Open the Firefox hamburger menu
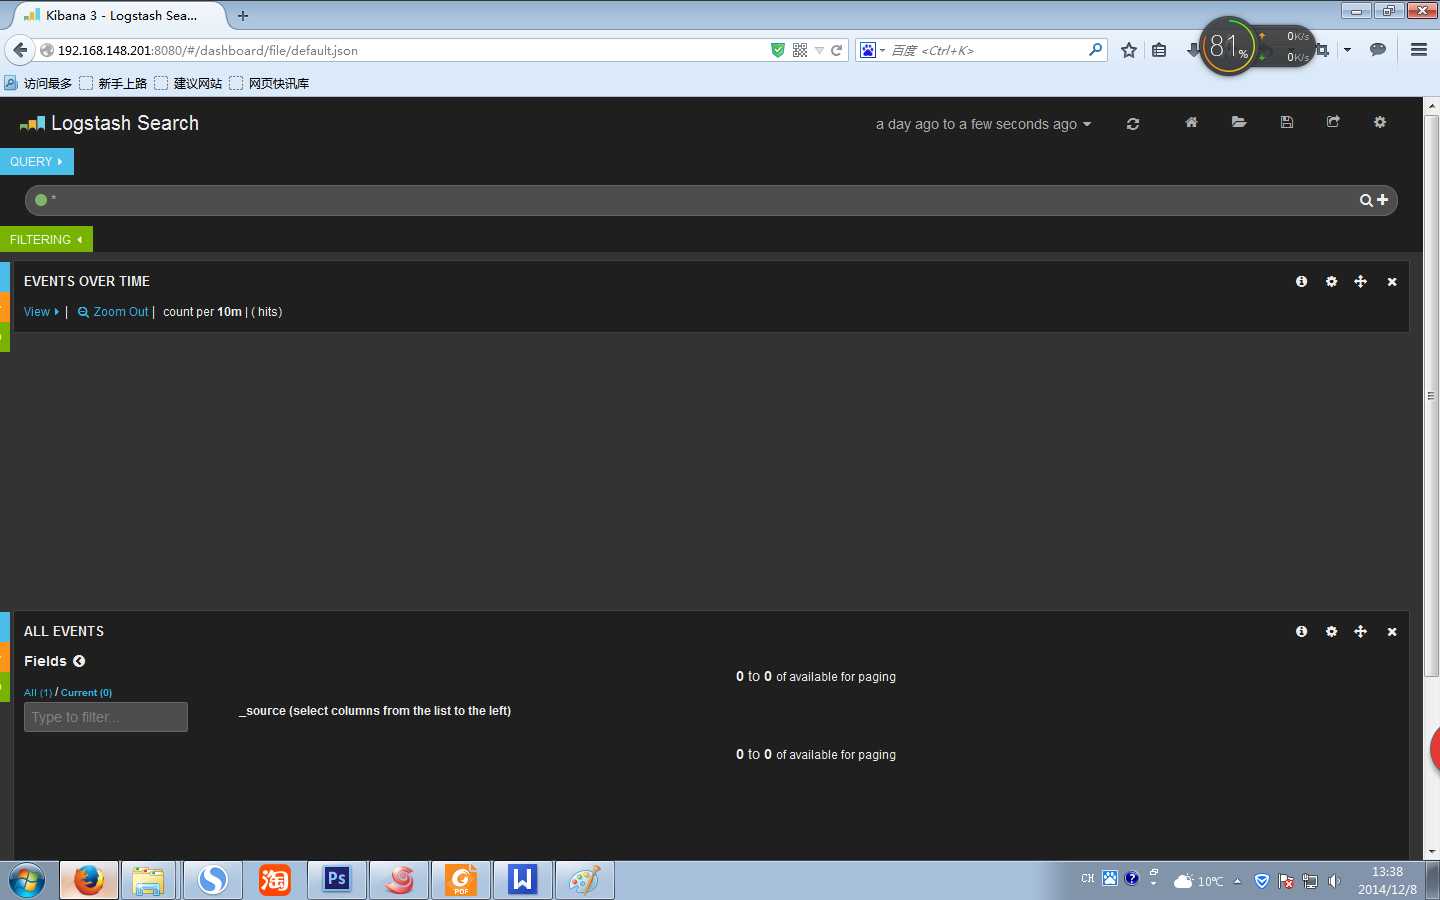The width and height of the screenshot is (1440, 900). coord(1418,50)
